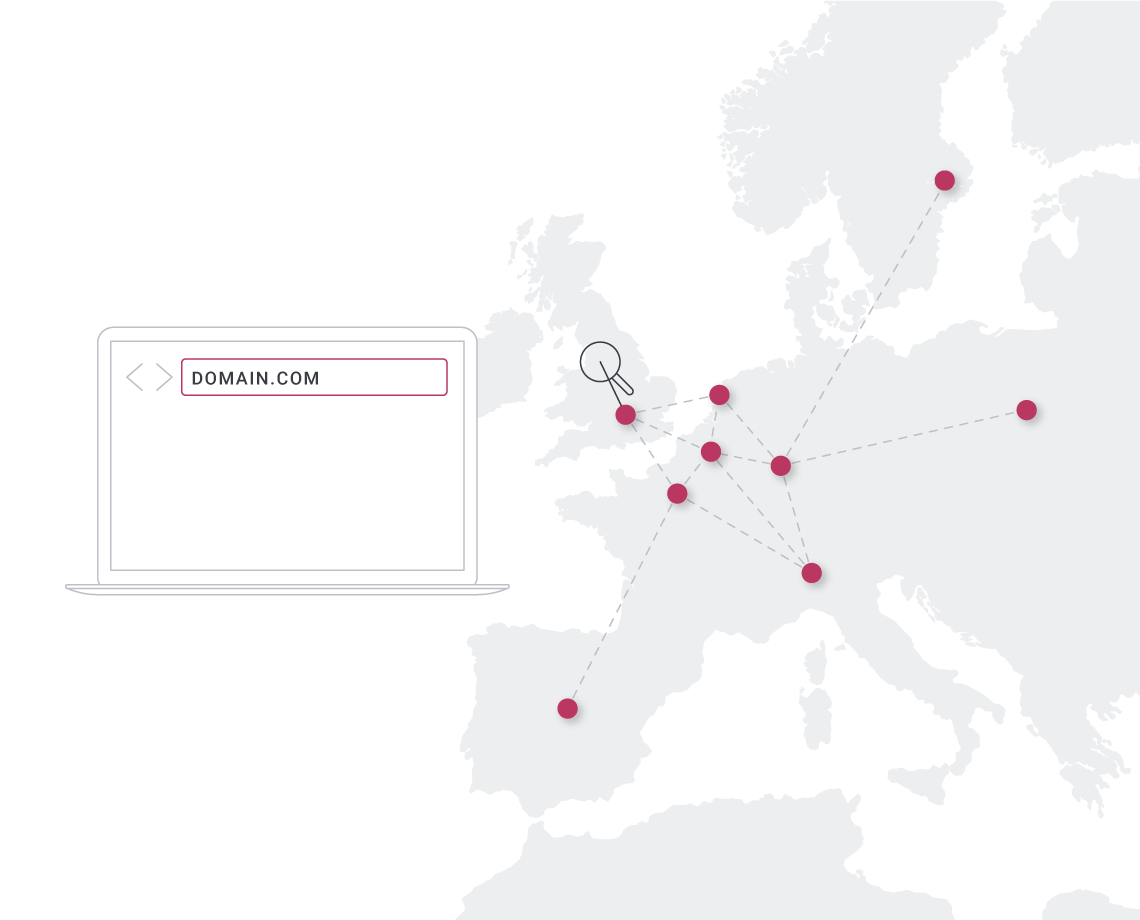Image resolution: width=1140 pixels, height=920 pixels.
Task: Select the Netherlands network node
Action: [719, 395]
